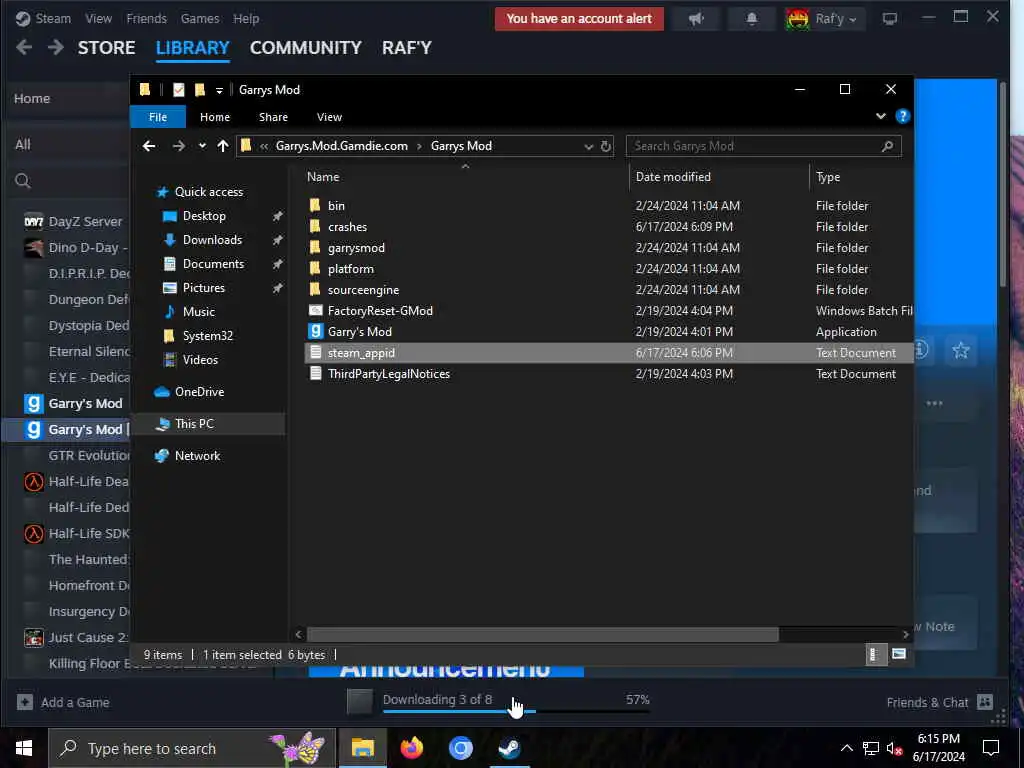Switch to the STORE tab
Viewport: 1024px width, 768px height.
[x=106, y=48]
